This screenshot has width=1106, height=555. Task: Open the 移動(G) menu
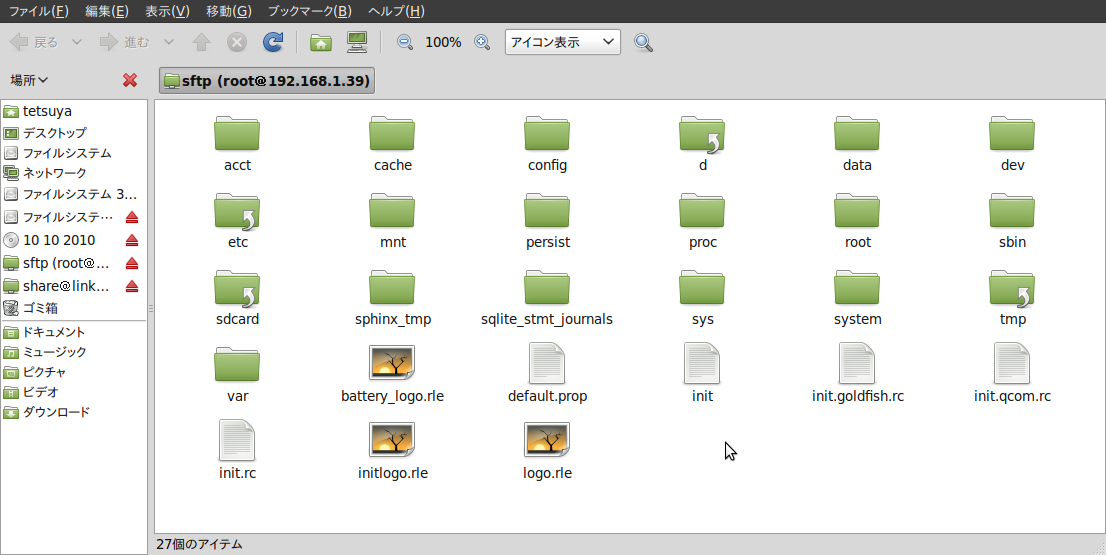(x=229, y=11)
